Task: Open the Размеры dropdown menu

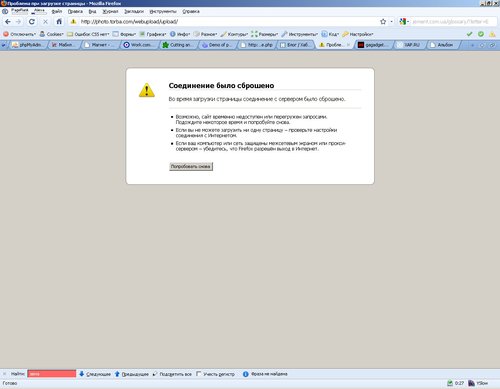Action: point(265,34)
